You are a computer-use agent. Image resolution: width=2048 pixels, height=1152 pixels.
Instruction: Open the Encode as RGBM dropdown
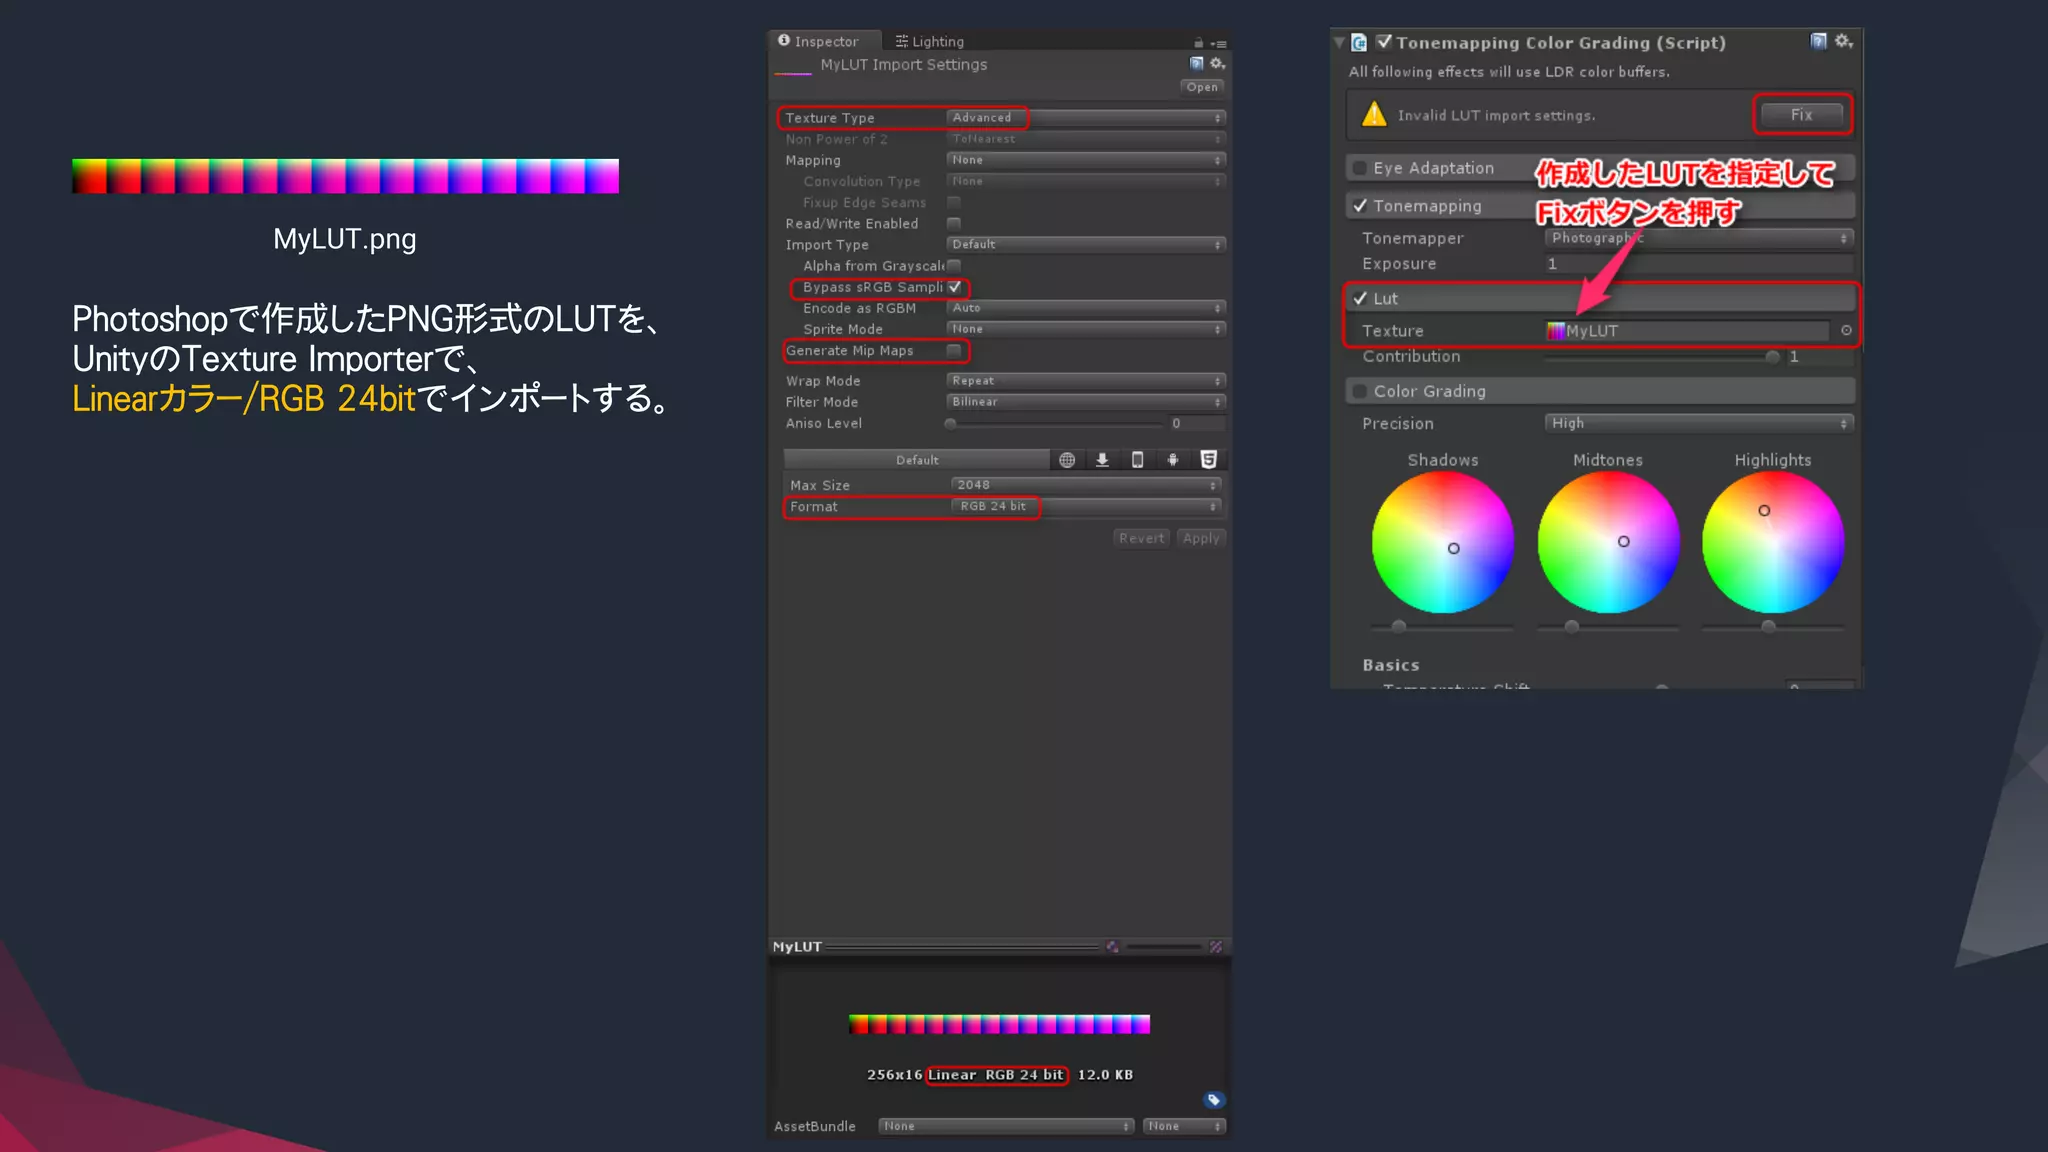pos(1086,308)
